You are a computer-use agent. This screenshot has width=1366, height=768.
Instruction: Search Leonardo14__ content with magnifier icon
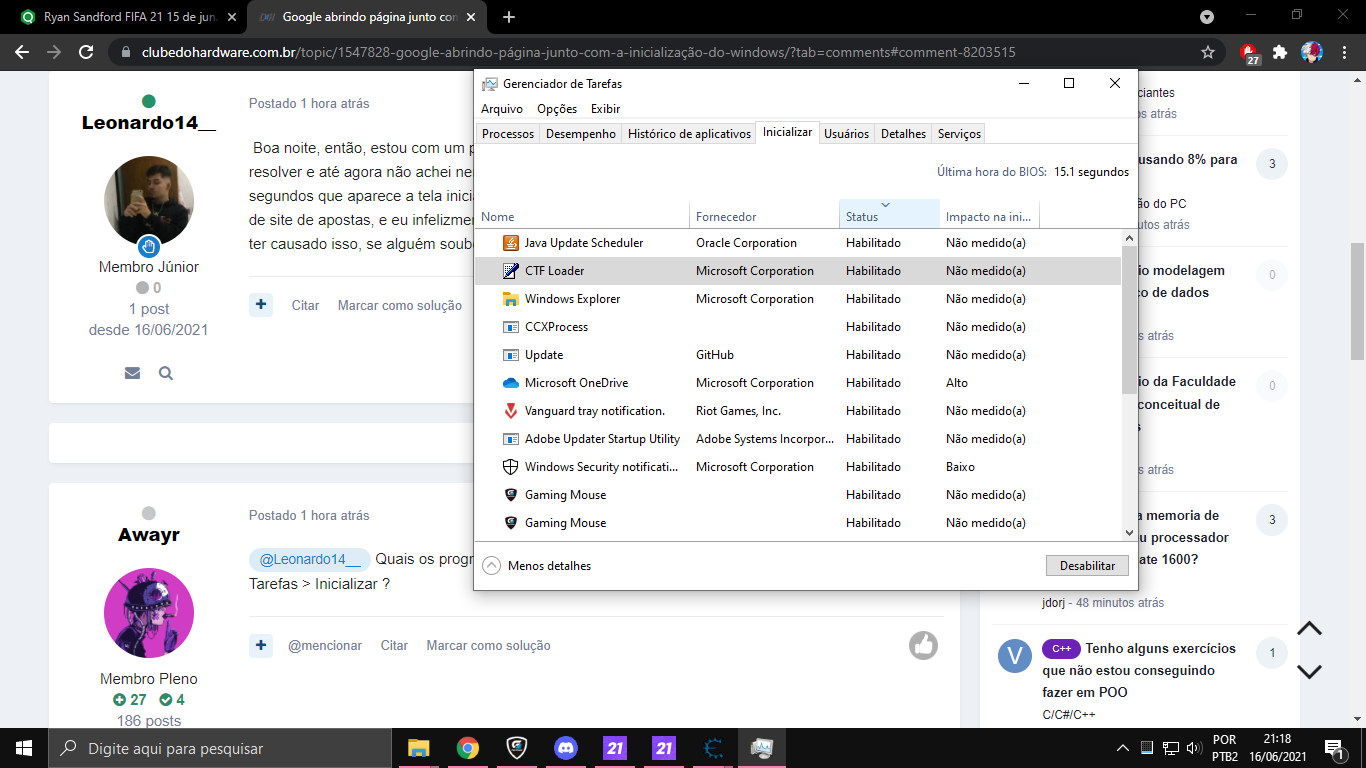[x=166, y=373]
